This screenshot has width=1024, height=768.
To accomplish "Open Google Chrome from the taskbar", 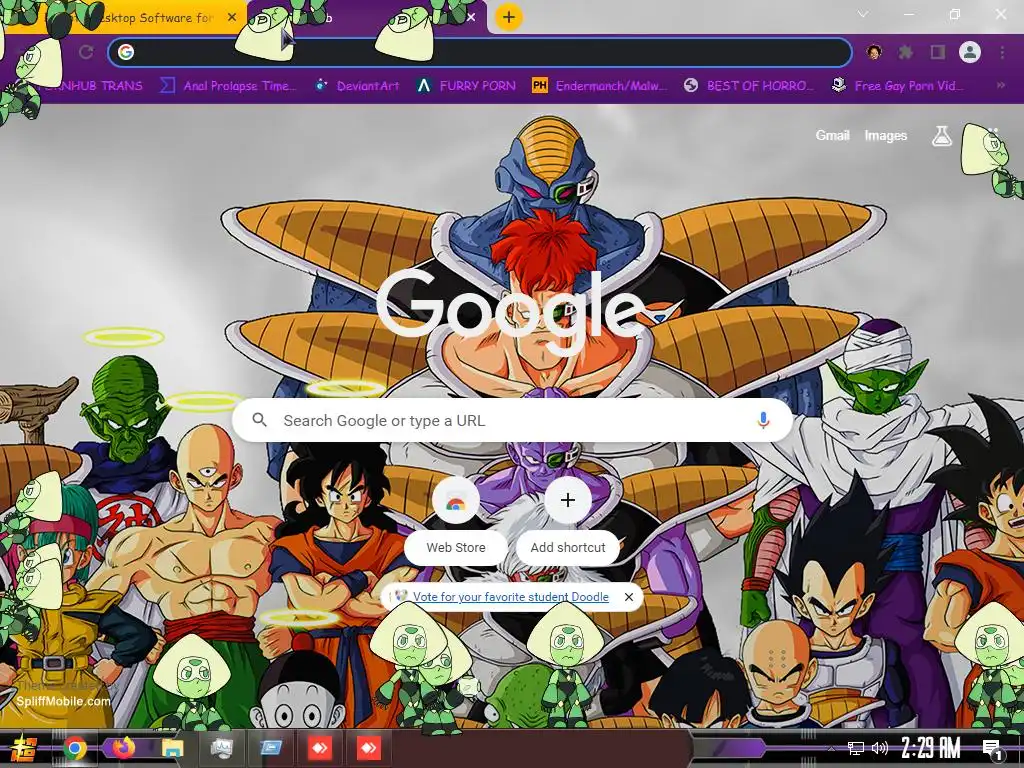I will point(75,748).
